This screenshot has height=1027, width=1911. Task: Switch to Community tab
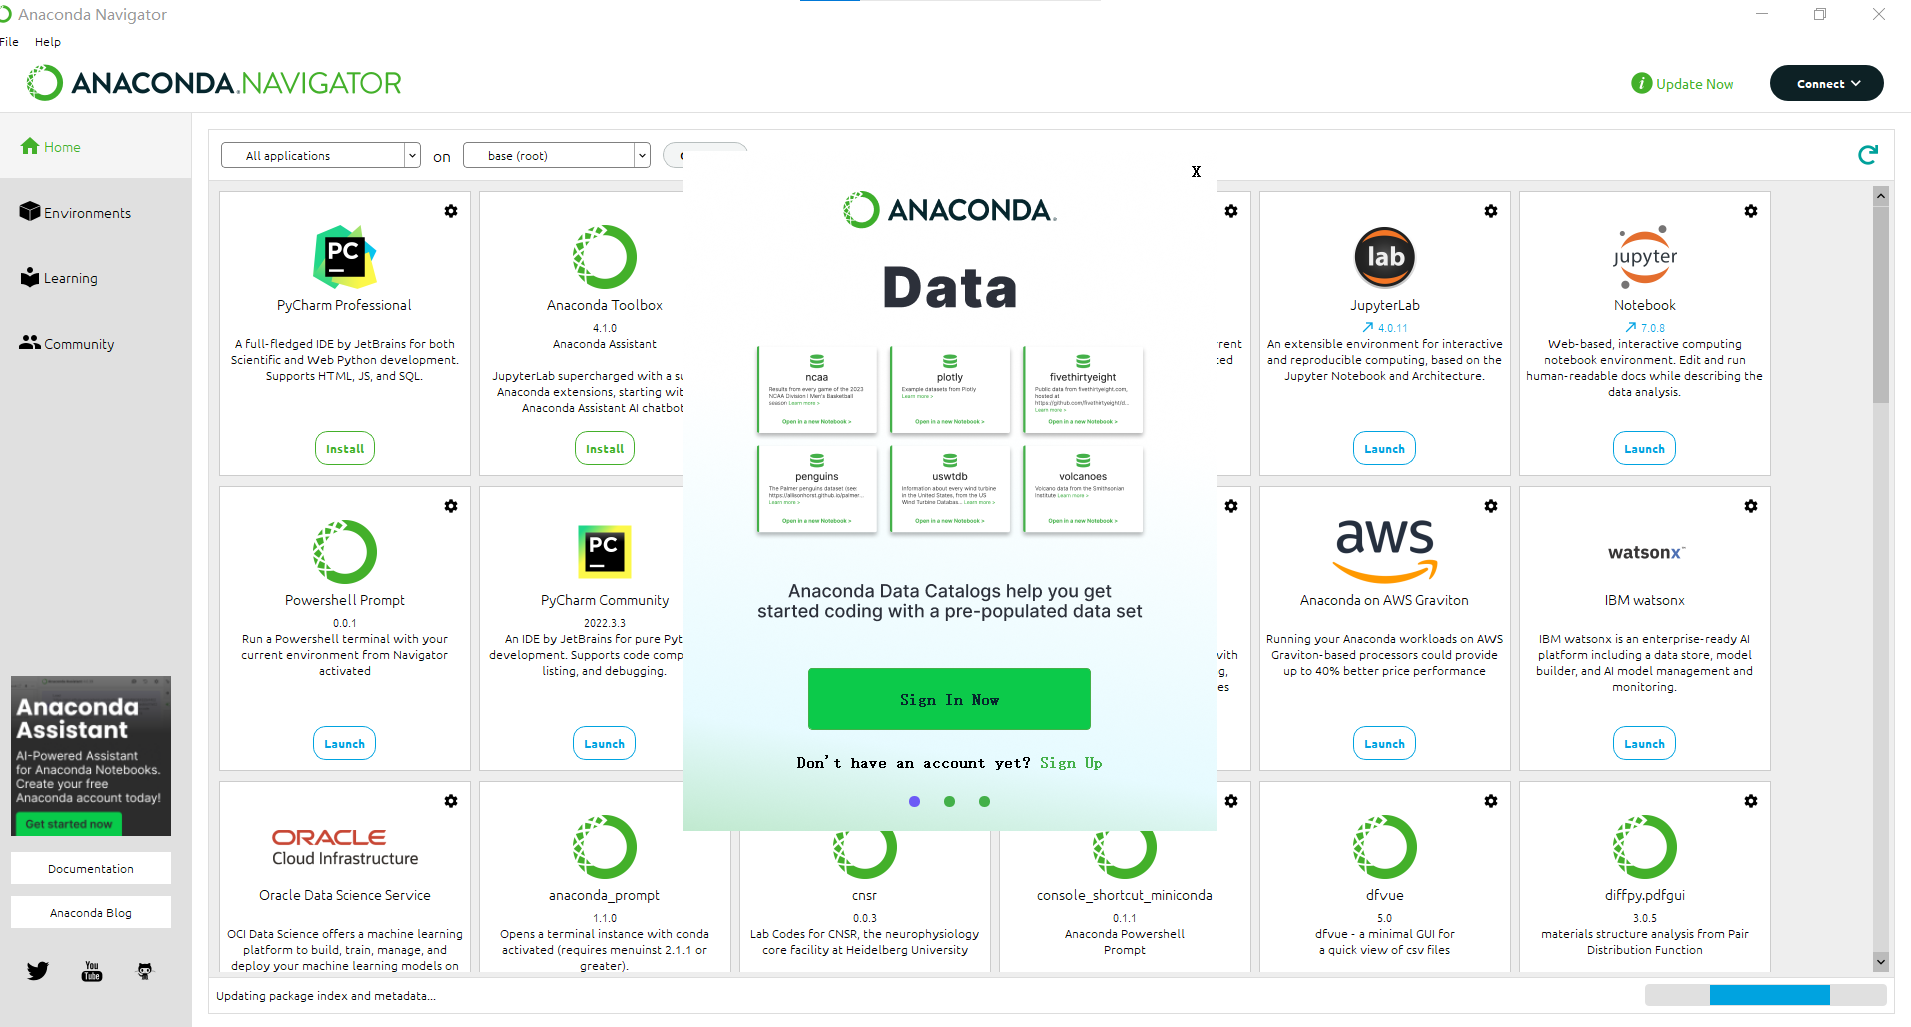click(67, 343)
